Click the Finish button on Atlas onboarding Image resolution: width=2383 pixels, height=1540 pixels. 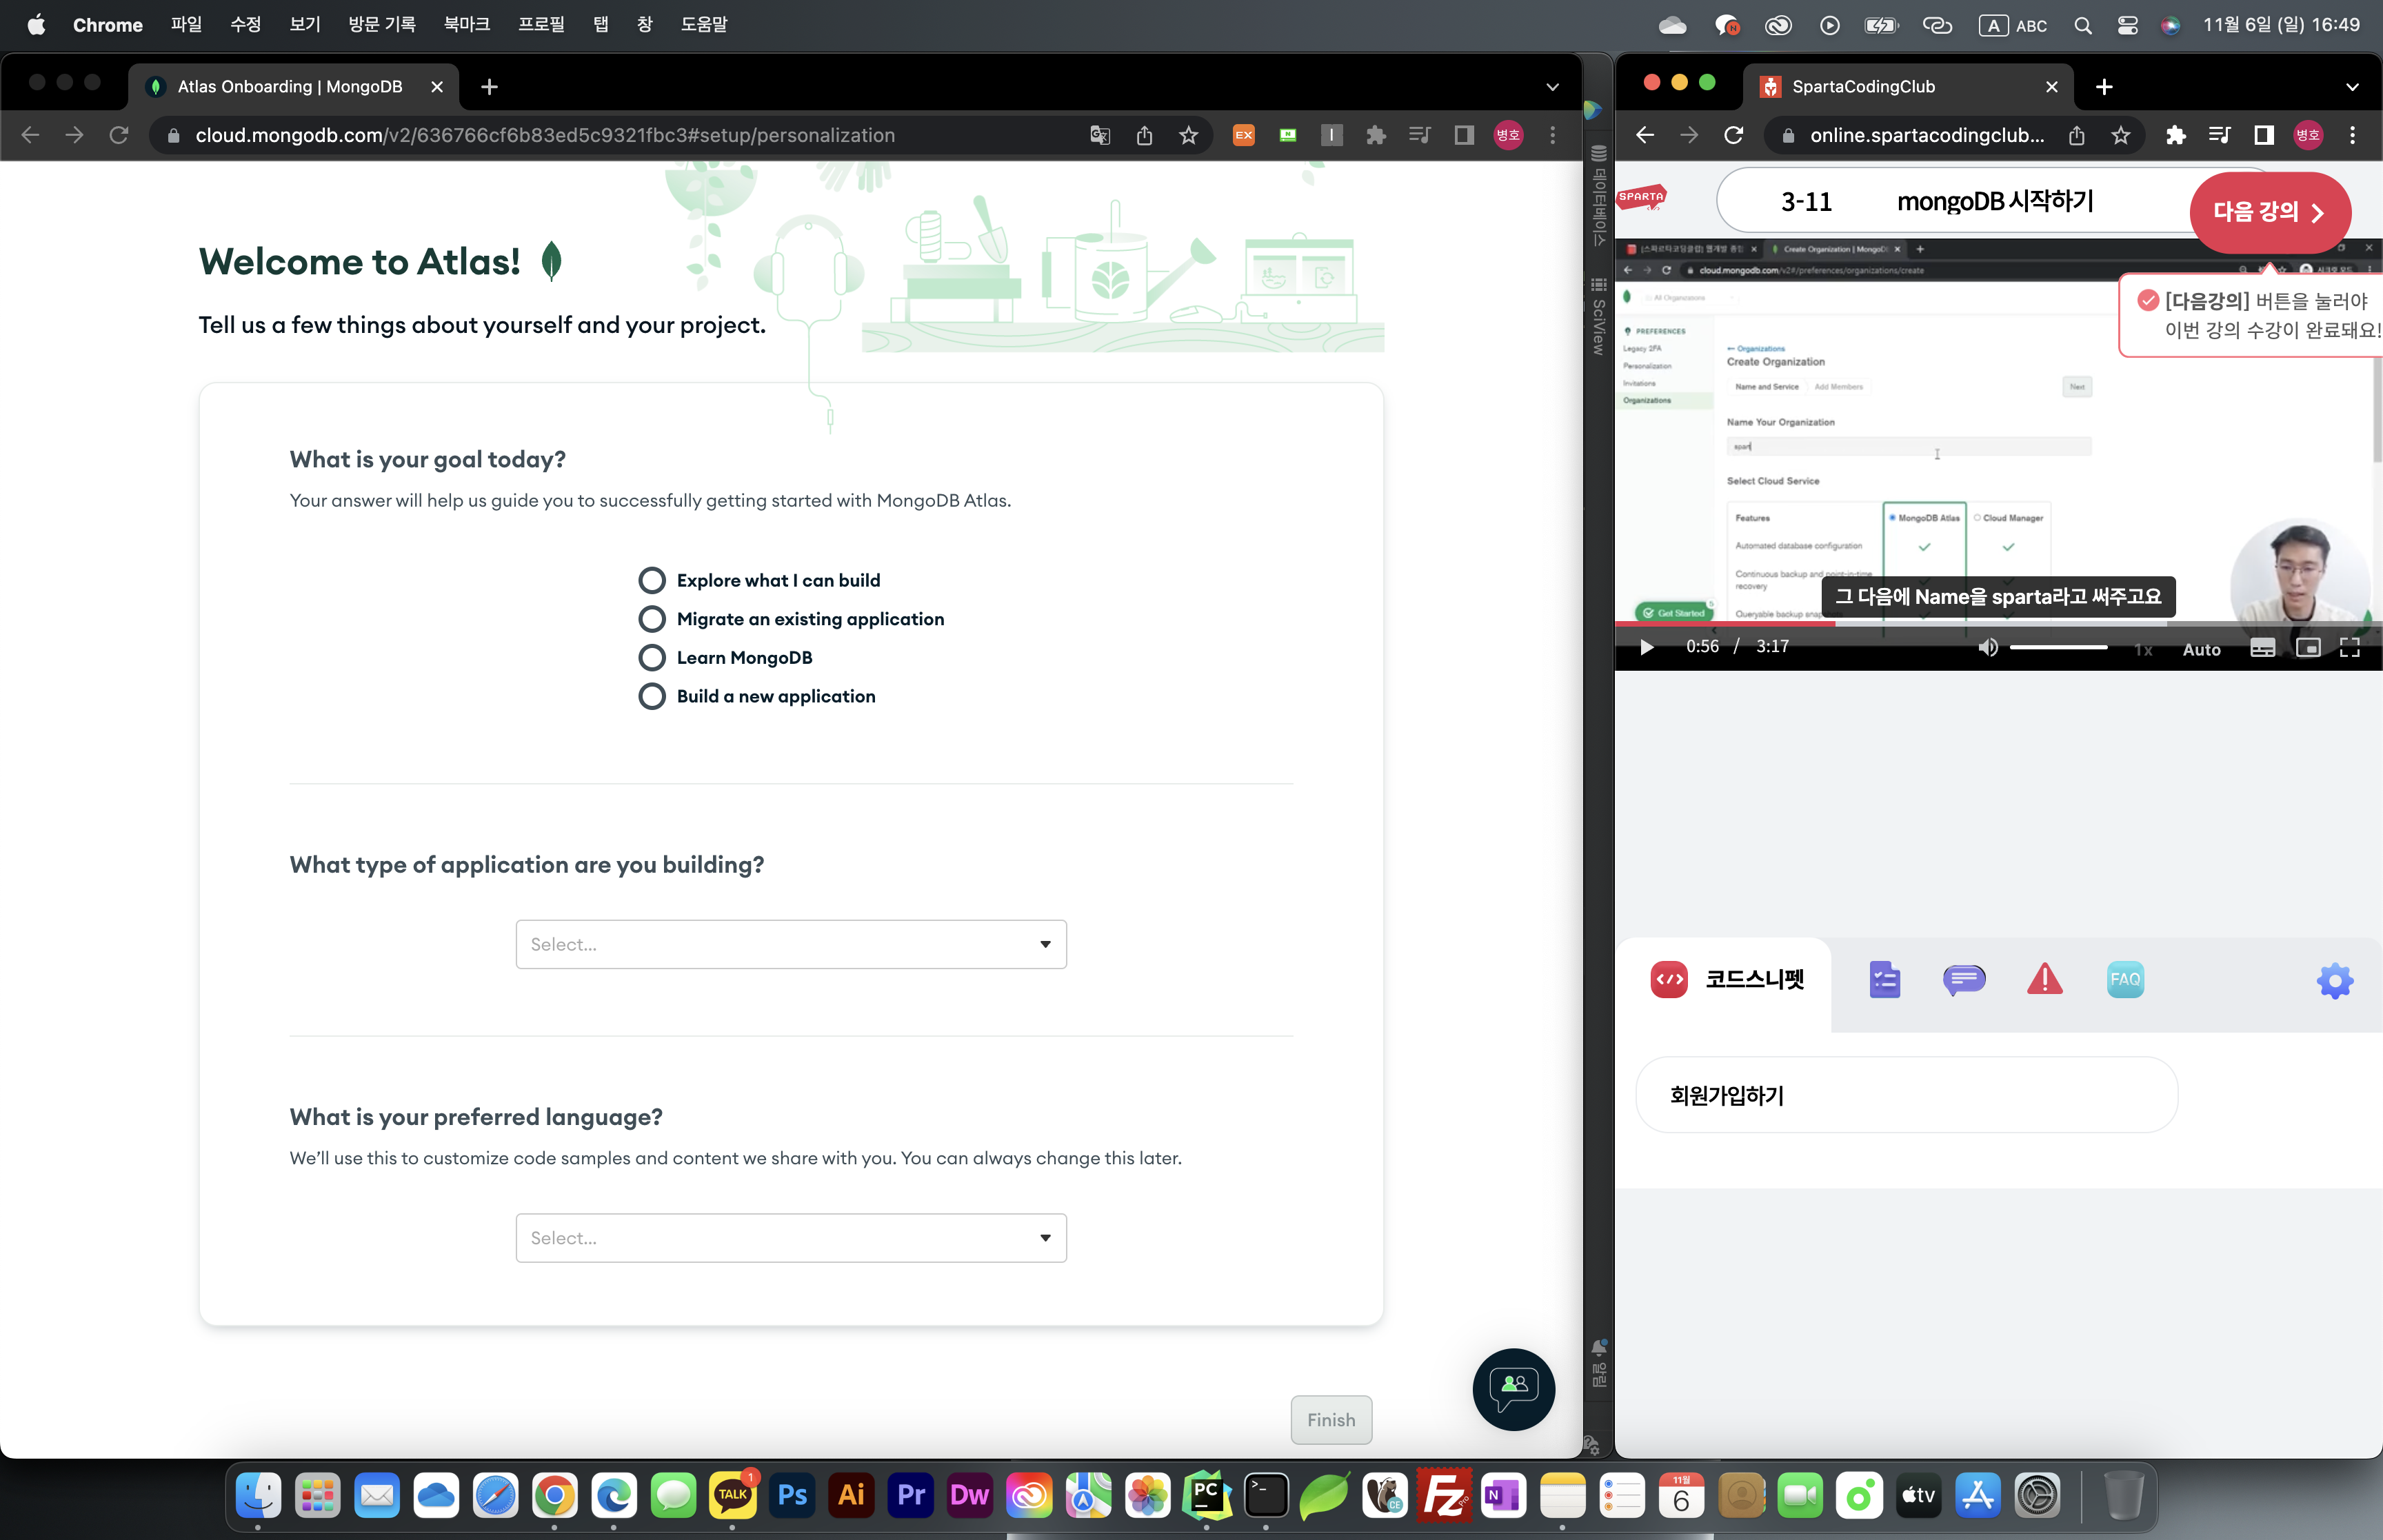(x=1331, y=1420)
